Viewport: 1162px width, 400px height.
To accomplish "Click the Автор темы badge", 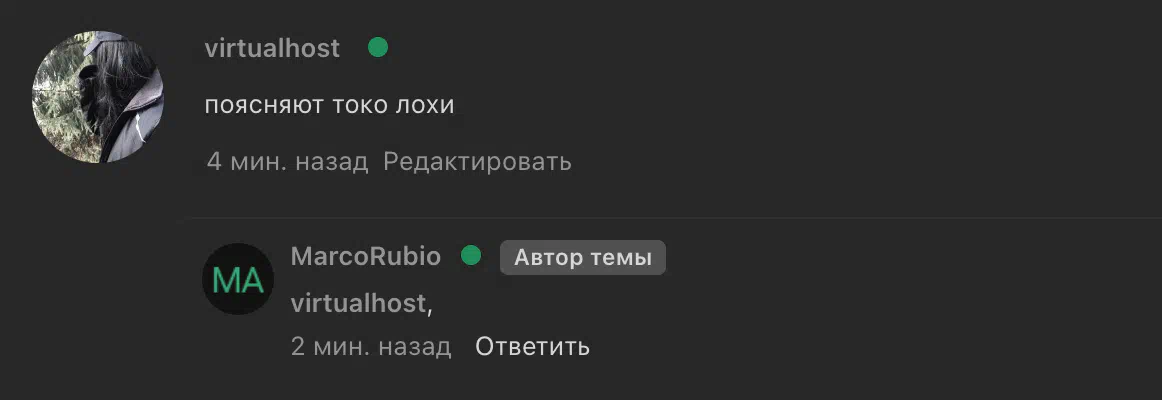I will click(582, 258).
